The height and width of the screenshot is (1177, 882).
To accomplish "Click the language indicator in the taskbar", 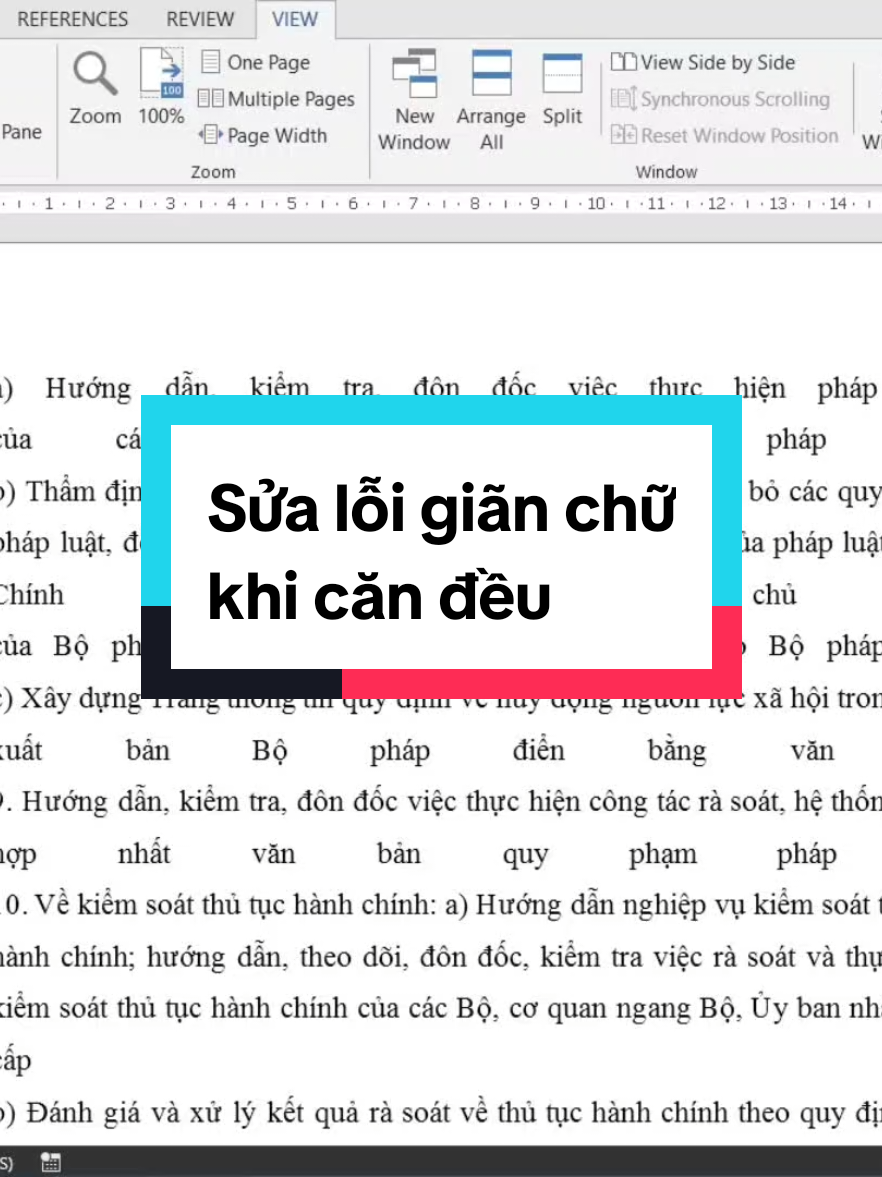I will tap(8, 1162).
